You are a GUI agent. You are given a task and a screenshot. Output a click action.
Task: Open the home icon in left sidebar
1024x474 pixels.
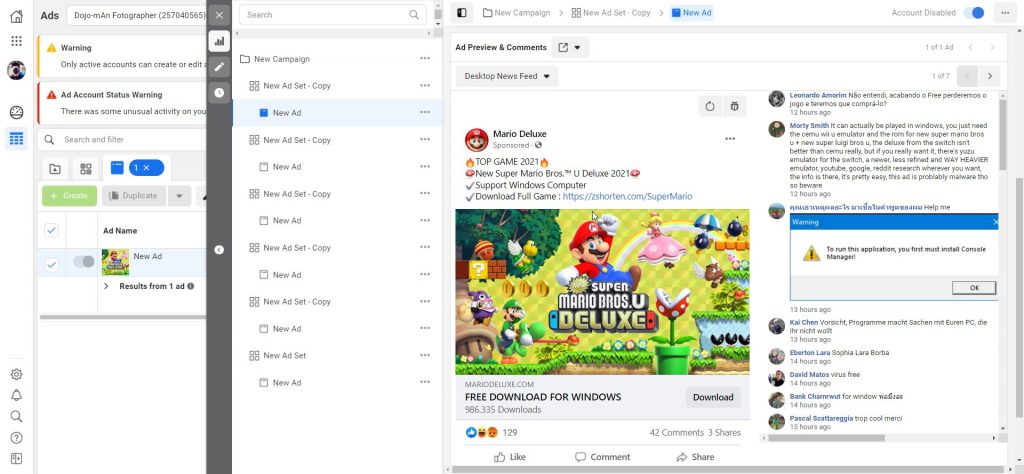coord(16,16)
